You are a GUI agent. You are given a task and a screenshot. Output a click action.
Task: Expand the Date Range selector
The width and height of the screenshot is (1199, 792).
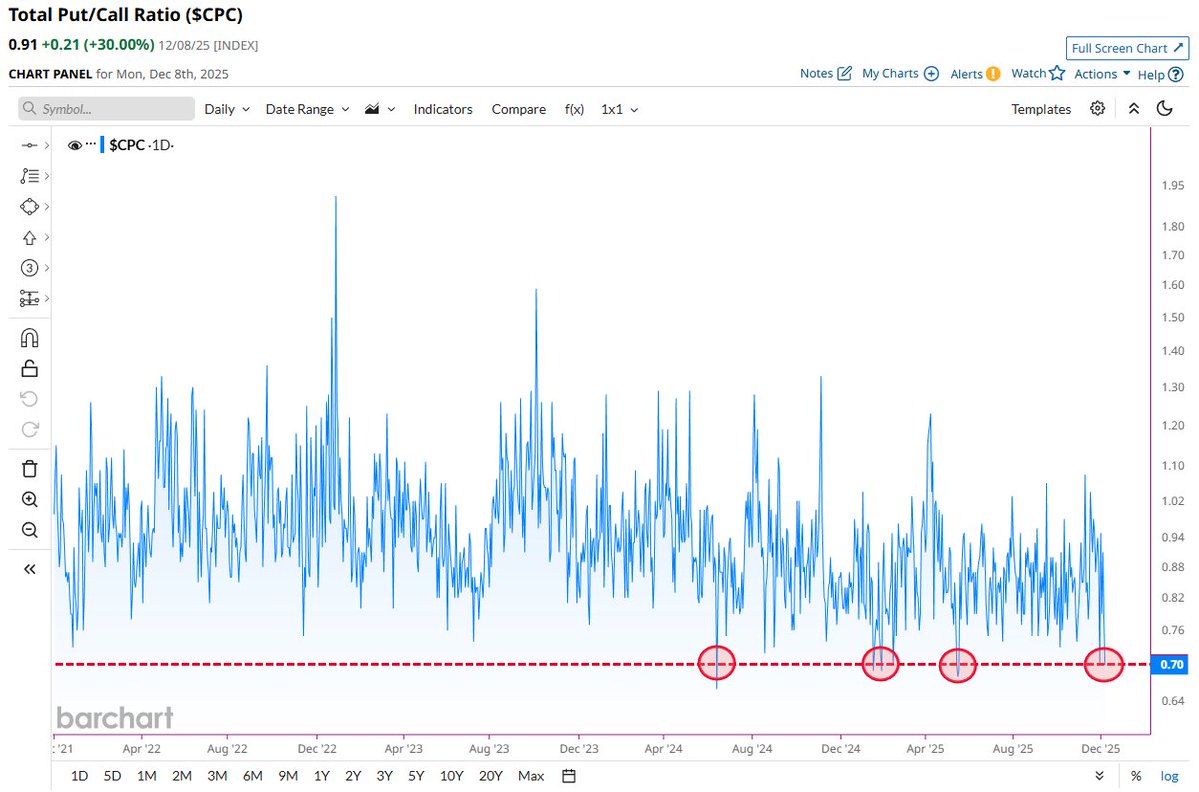coord(306,109)
